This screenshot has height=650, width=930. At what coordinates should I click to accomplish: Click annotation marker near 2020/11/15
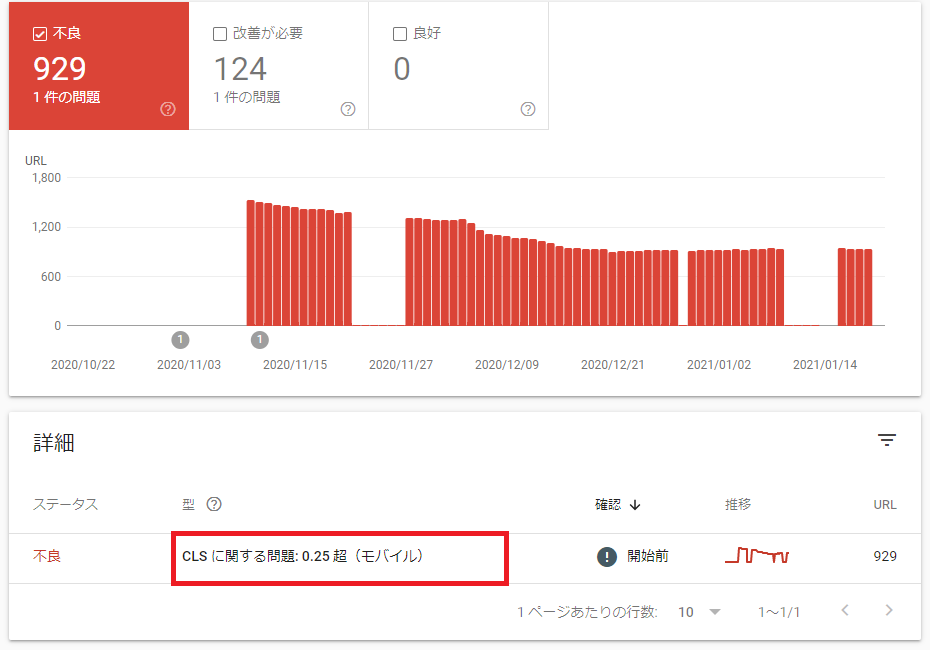pyautogui.click(x=259, y=340)
